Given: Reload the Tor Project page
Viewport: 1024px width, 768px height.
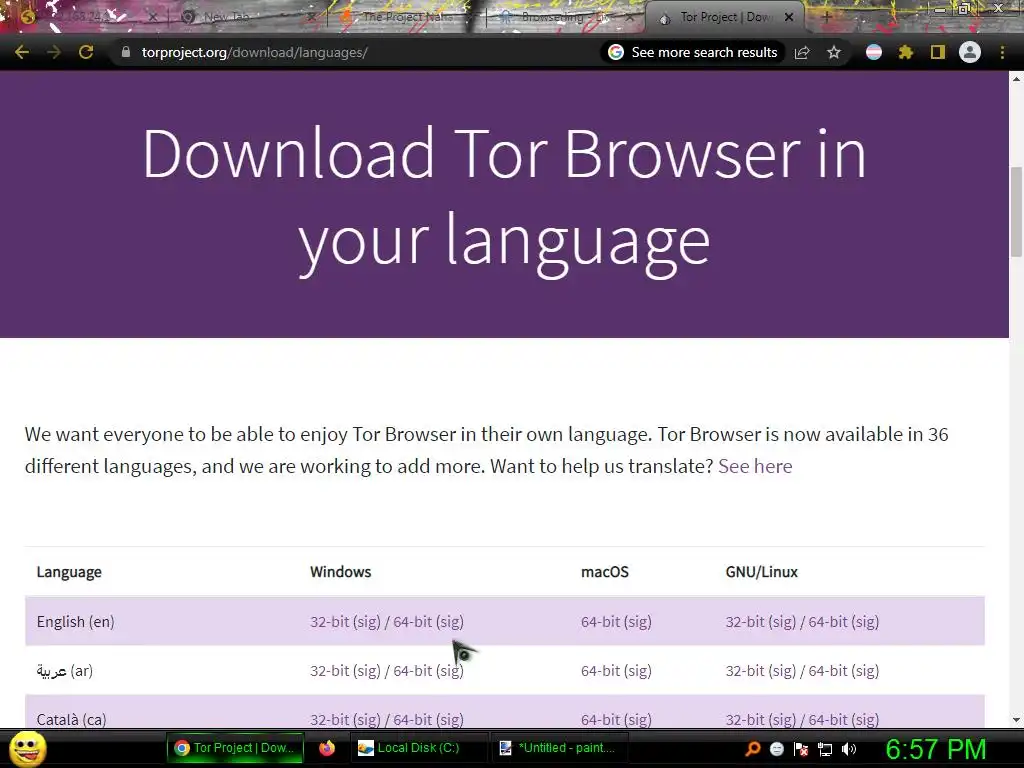Looking at the screenshot, I should pos(86,52).
